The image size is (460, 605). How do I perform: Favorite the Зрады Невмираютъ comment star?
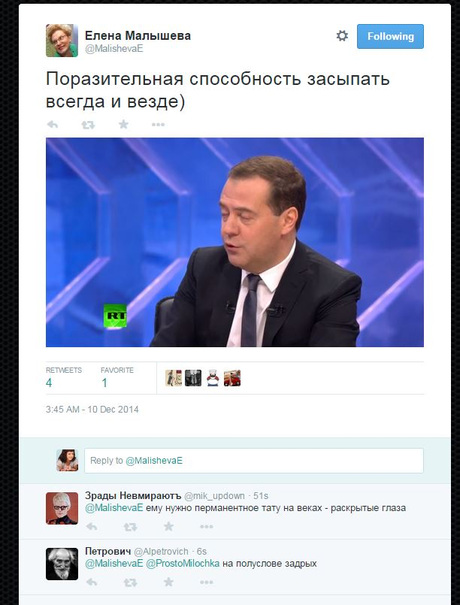pyautogui.click(x=168, y=526)
